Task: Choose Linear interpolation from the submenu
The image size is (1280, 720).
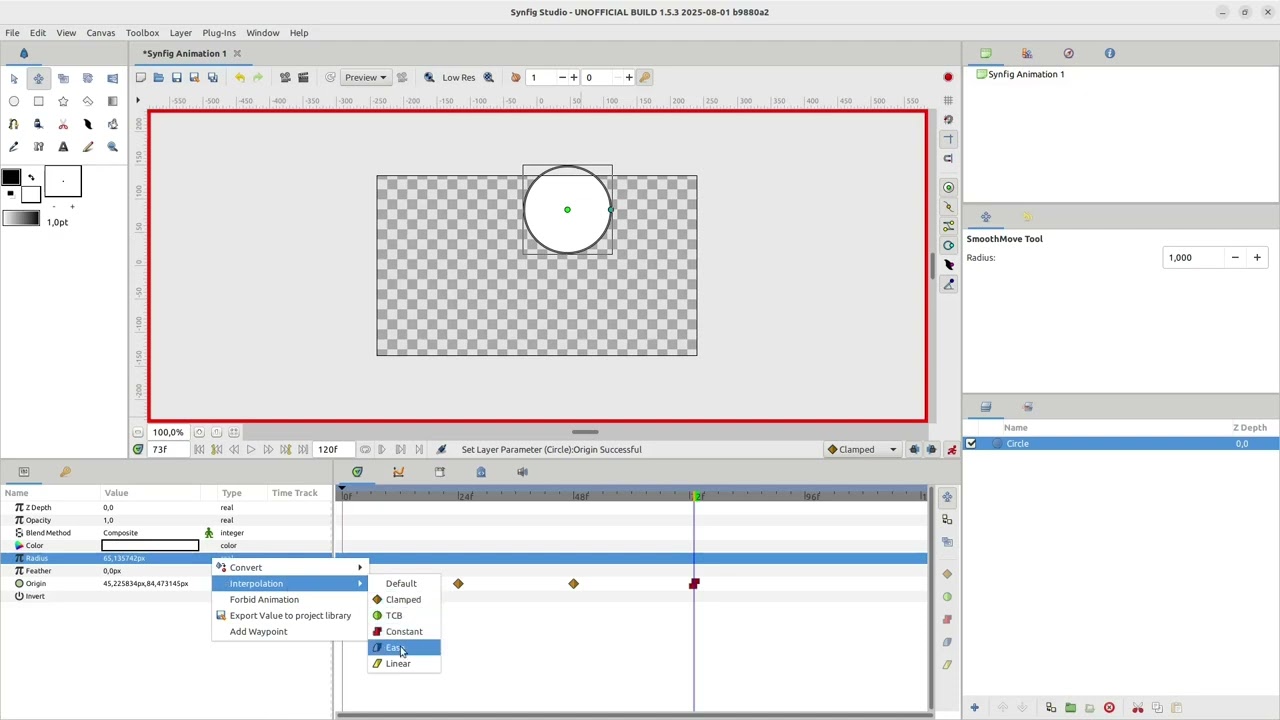Action: pos(398,663)
